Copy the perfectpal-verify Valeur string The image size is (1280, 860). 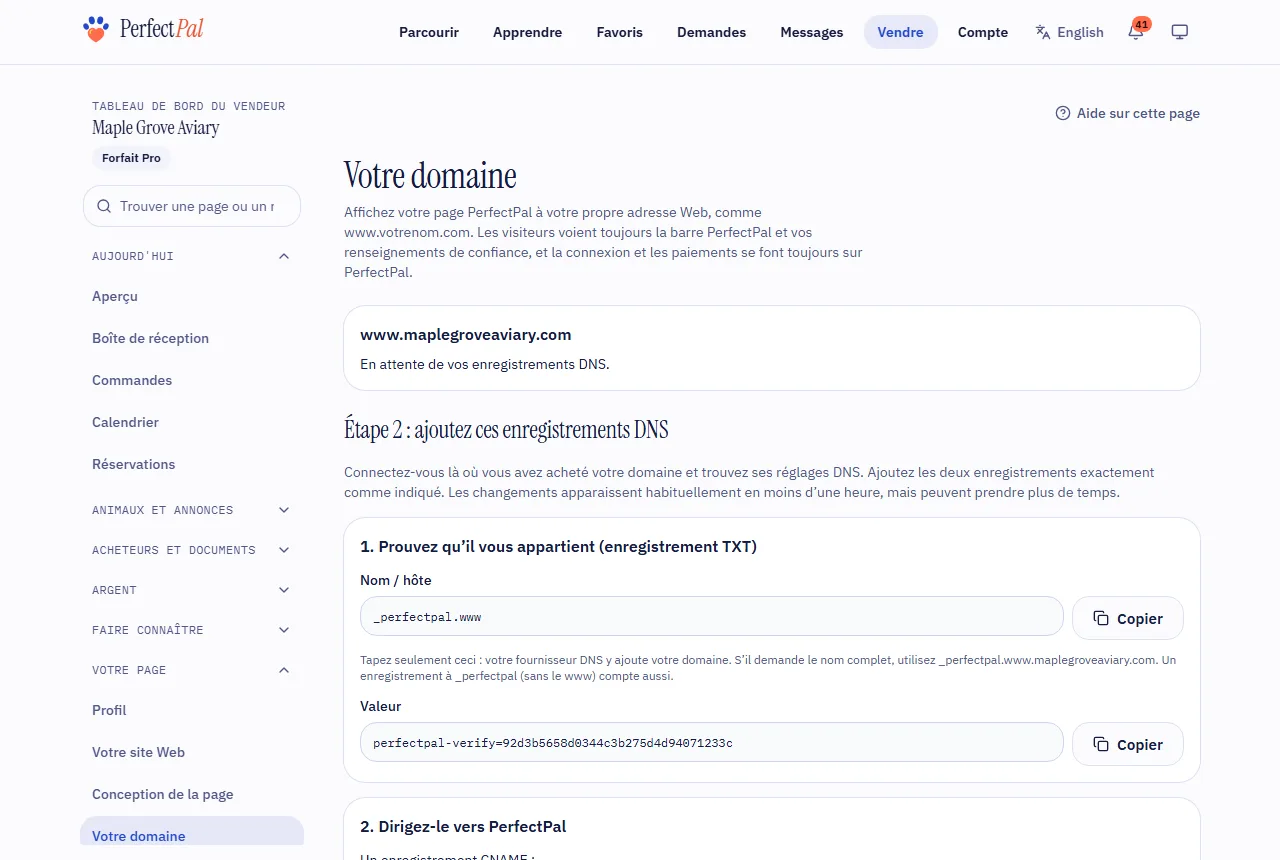tap(1128, 744)
